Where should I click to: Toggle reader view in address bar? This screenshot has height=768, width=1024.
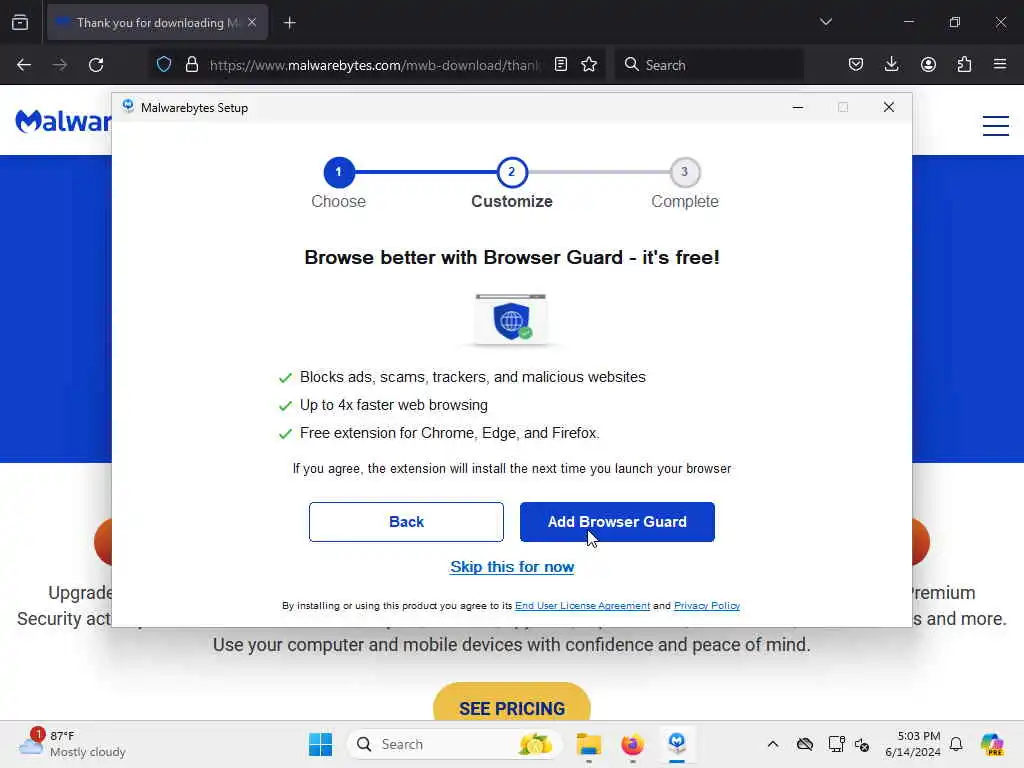[560, 64]
